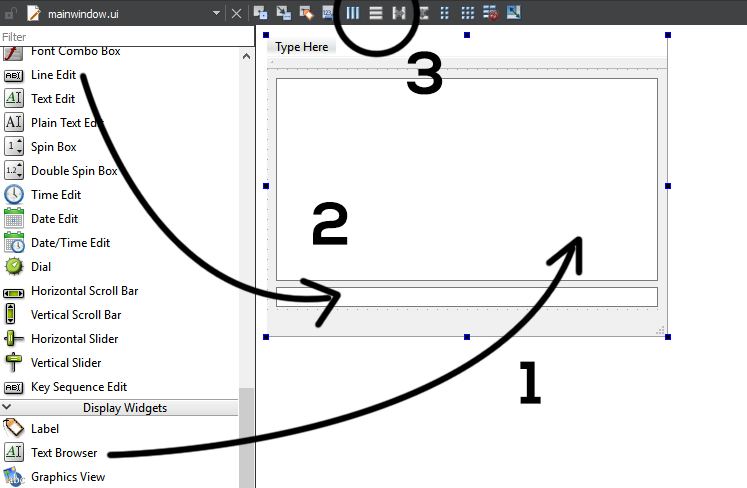Choose the Vertical Scroll Bar widget icon

coord(10,315)
